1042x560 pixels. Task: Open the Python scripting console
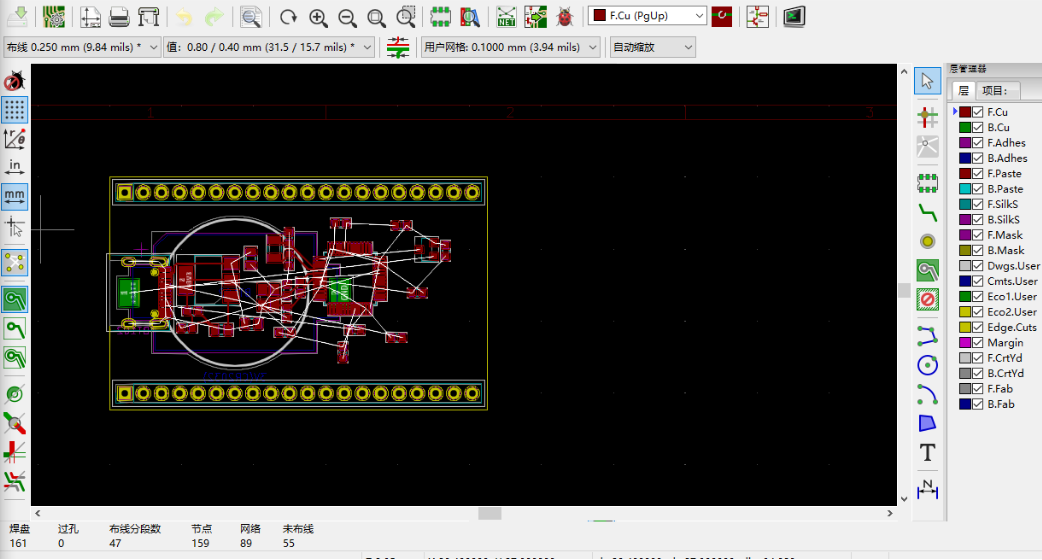(x=794, y=17)
